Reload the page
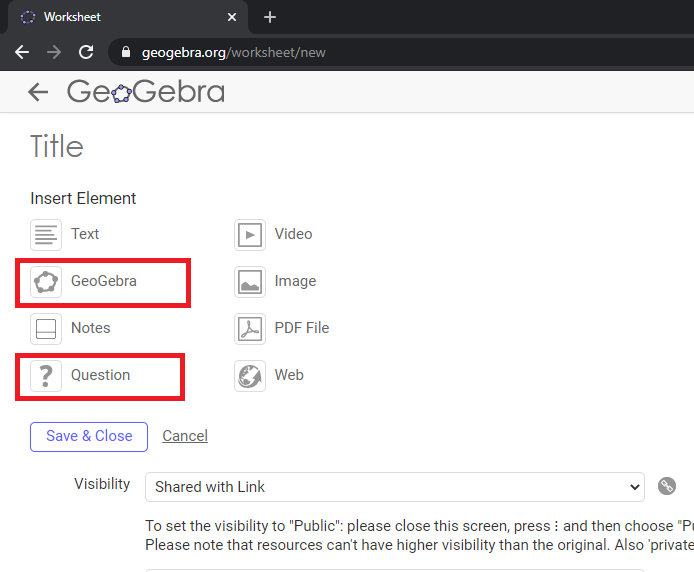 pyautogui.click(x=86, y=52)
